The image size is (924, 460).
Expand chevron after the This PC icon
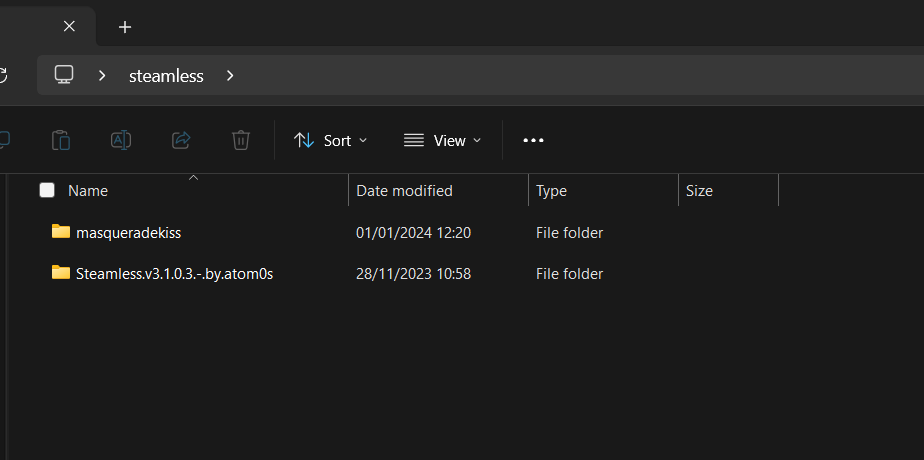102,75
